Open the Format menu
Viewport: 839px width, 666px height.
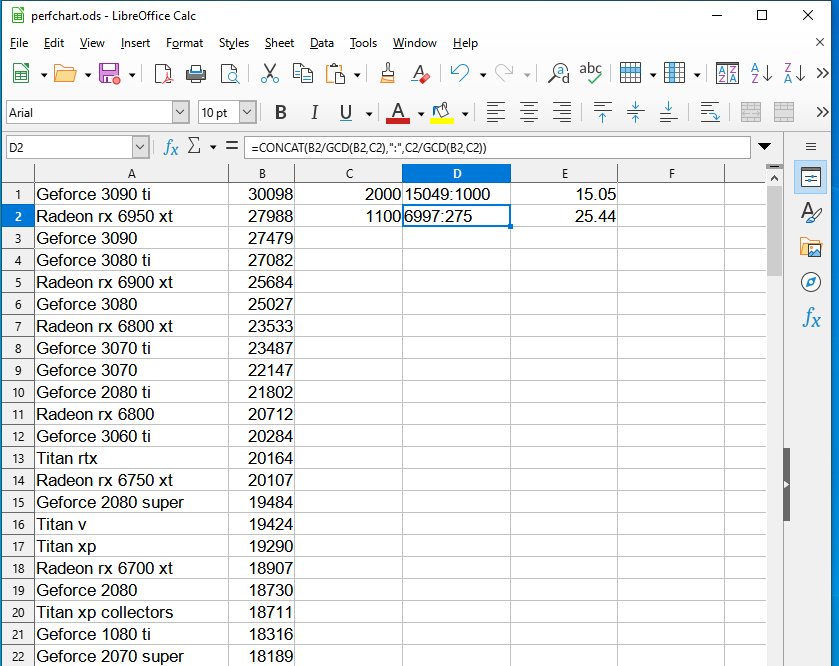pyautogui.click(x=185, y=43)
